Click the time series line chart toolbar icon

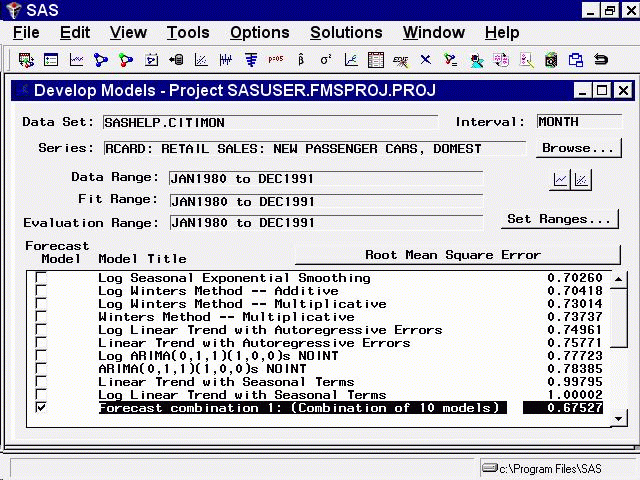(x=76, y=60)
